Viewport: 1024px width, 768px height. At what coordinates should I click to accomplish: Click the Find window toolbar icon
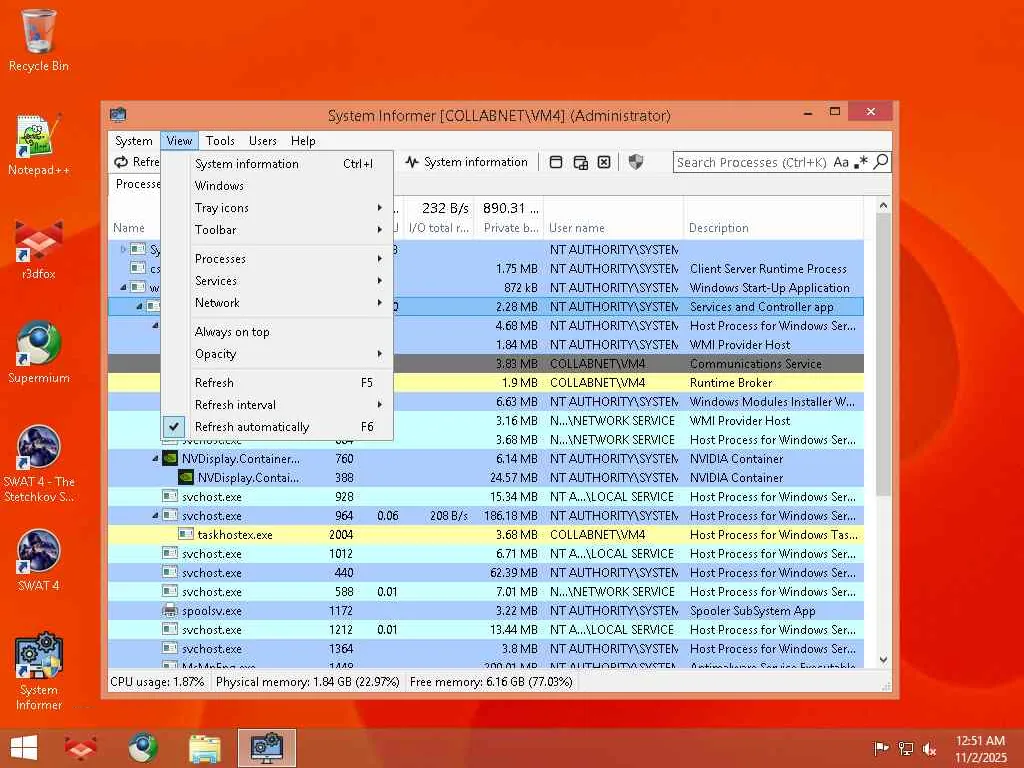pos(556,162)
